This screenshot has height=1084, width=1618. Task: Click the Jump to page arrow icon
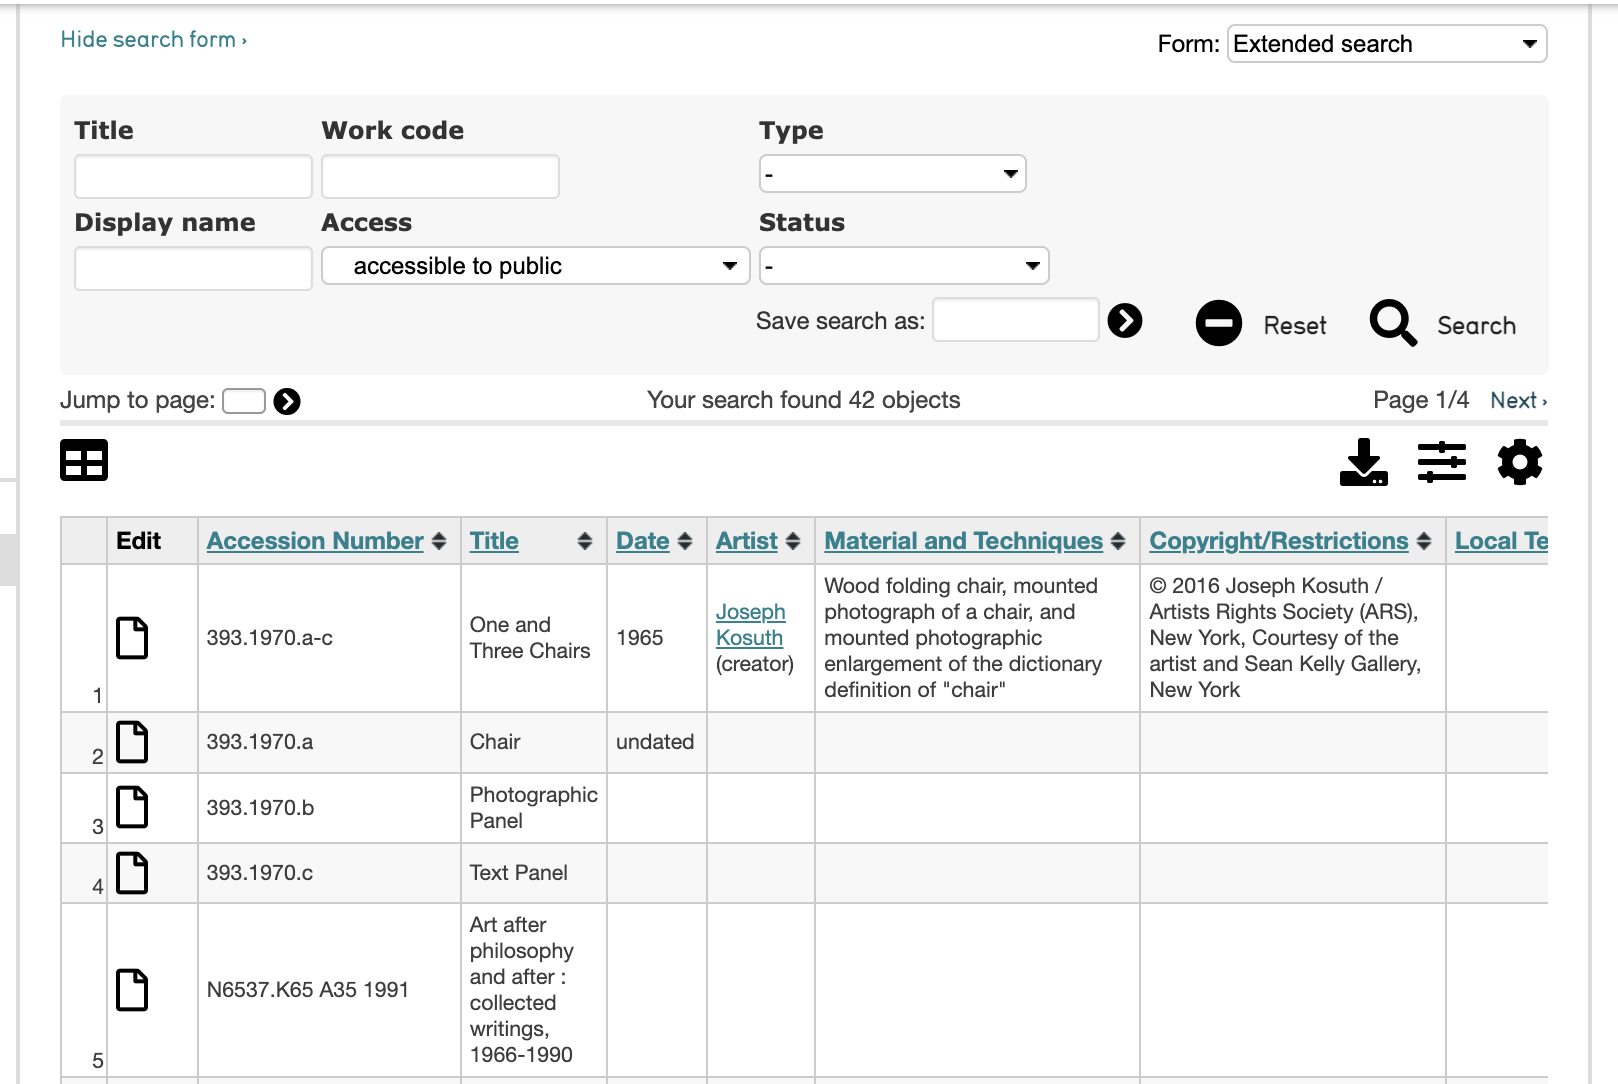[287, 401]
